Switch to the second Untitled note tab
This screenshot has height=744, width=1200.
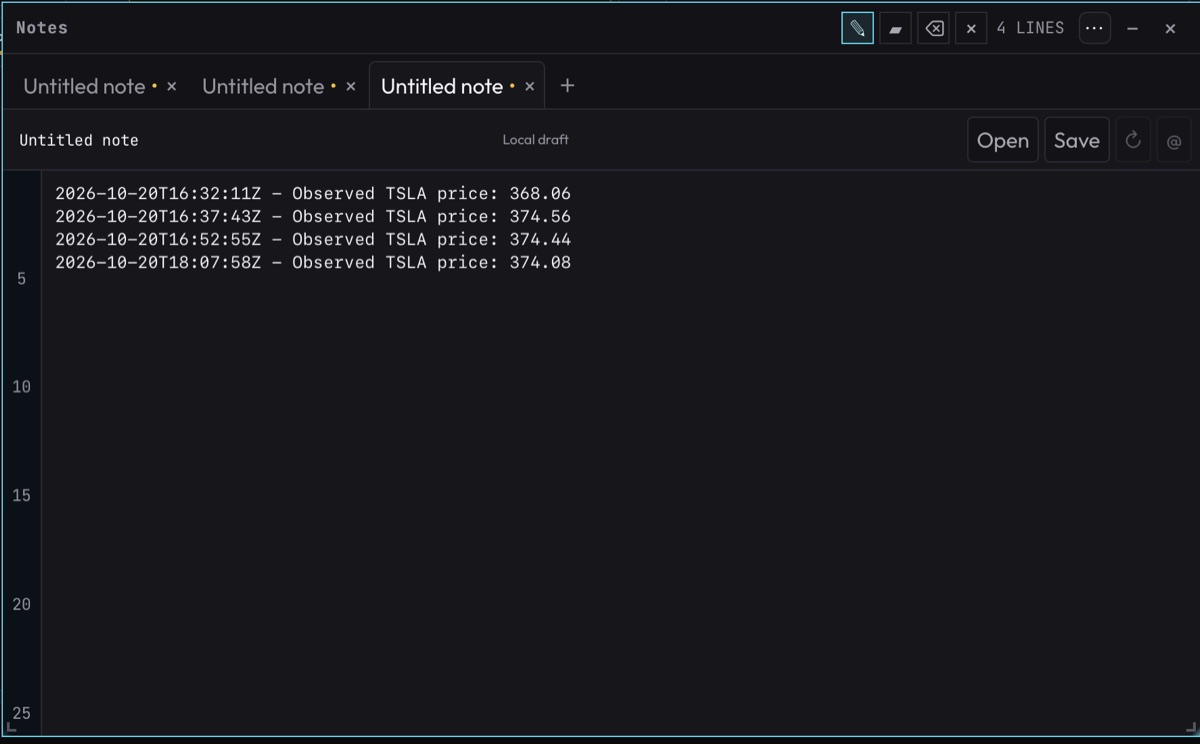[263, 86]
